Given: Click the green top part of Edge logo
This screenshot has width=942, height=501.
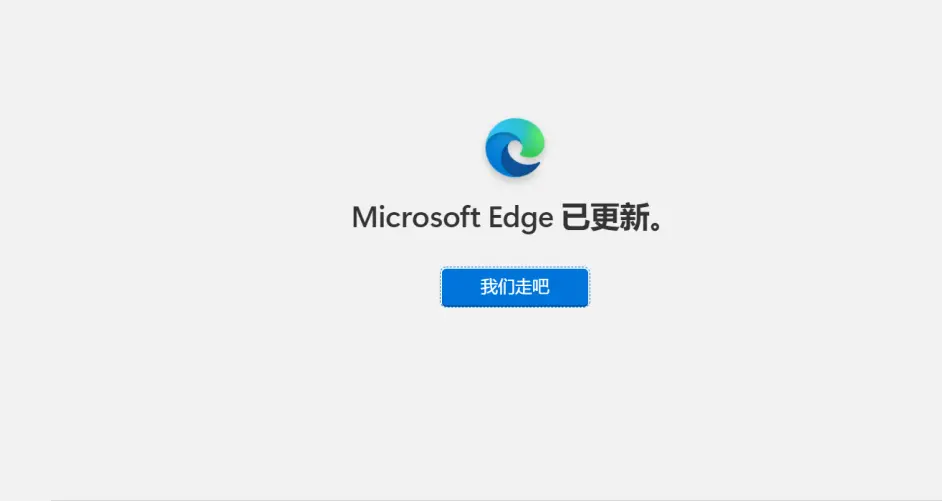Looking at the screenshot, I should tap(529, 133).
